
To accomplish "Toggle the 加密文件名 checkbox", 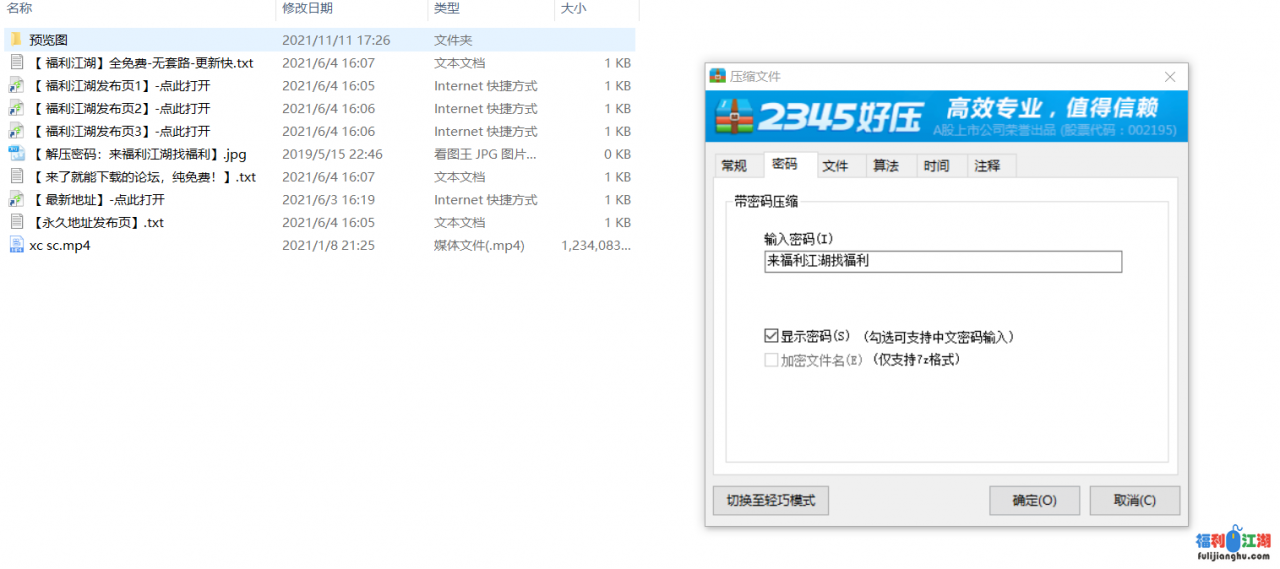I will tap(771, 360).
